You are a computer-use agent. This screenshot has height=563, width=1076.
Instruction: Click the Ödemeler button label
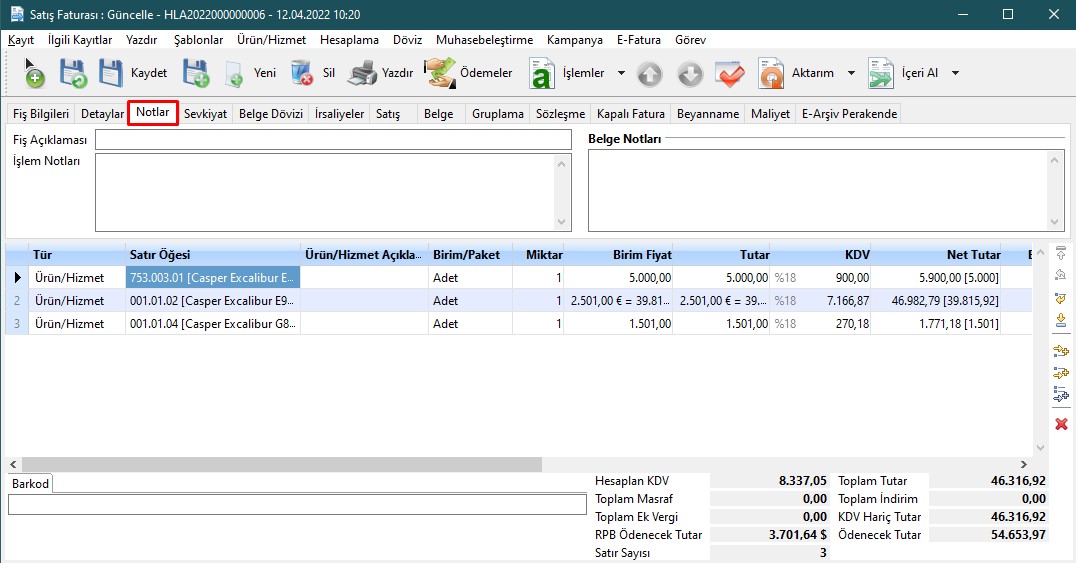tap(486, 73)
